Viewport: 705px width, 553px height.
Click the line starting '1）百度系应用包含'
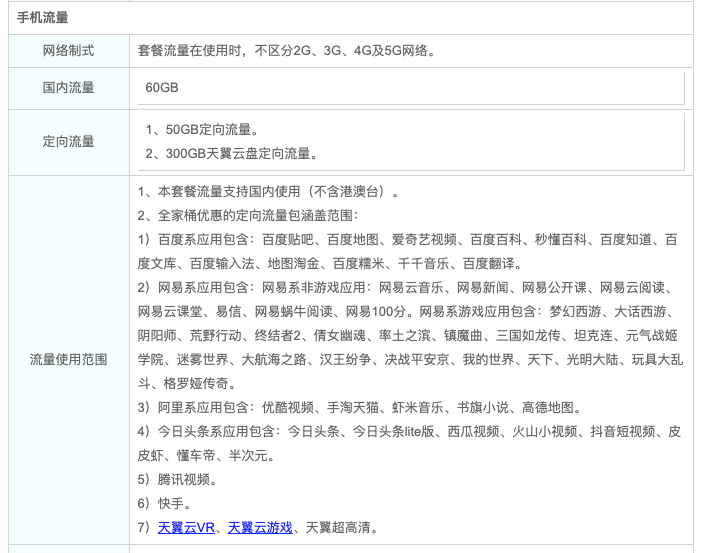[408, 240]
